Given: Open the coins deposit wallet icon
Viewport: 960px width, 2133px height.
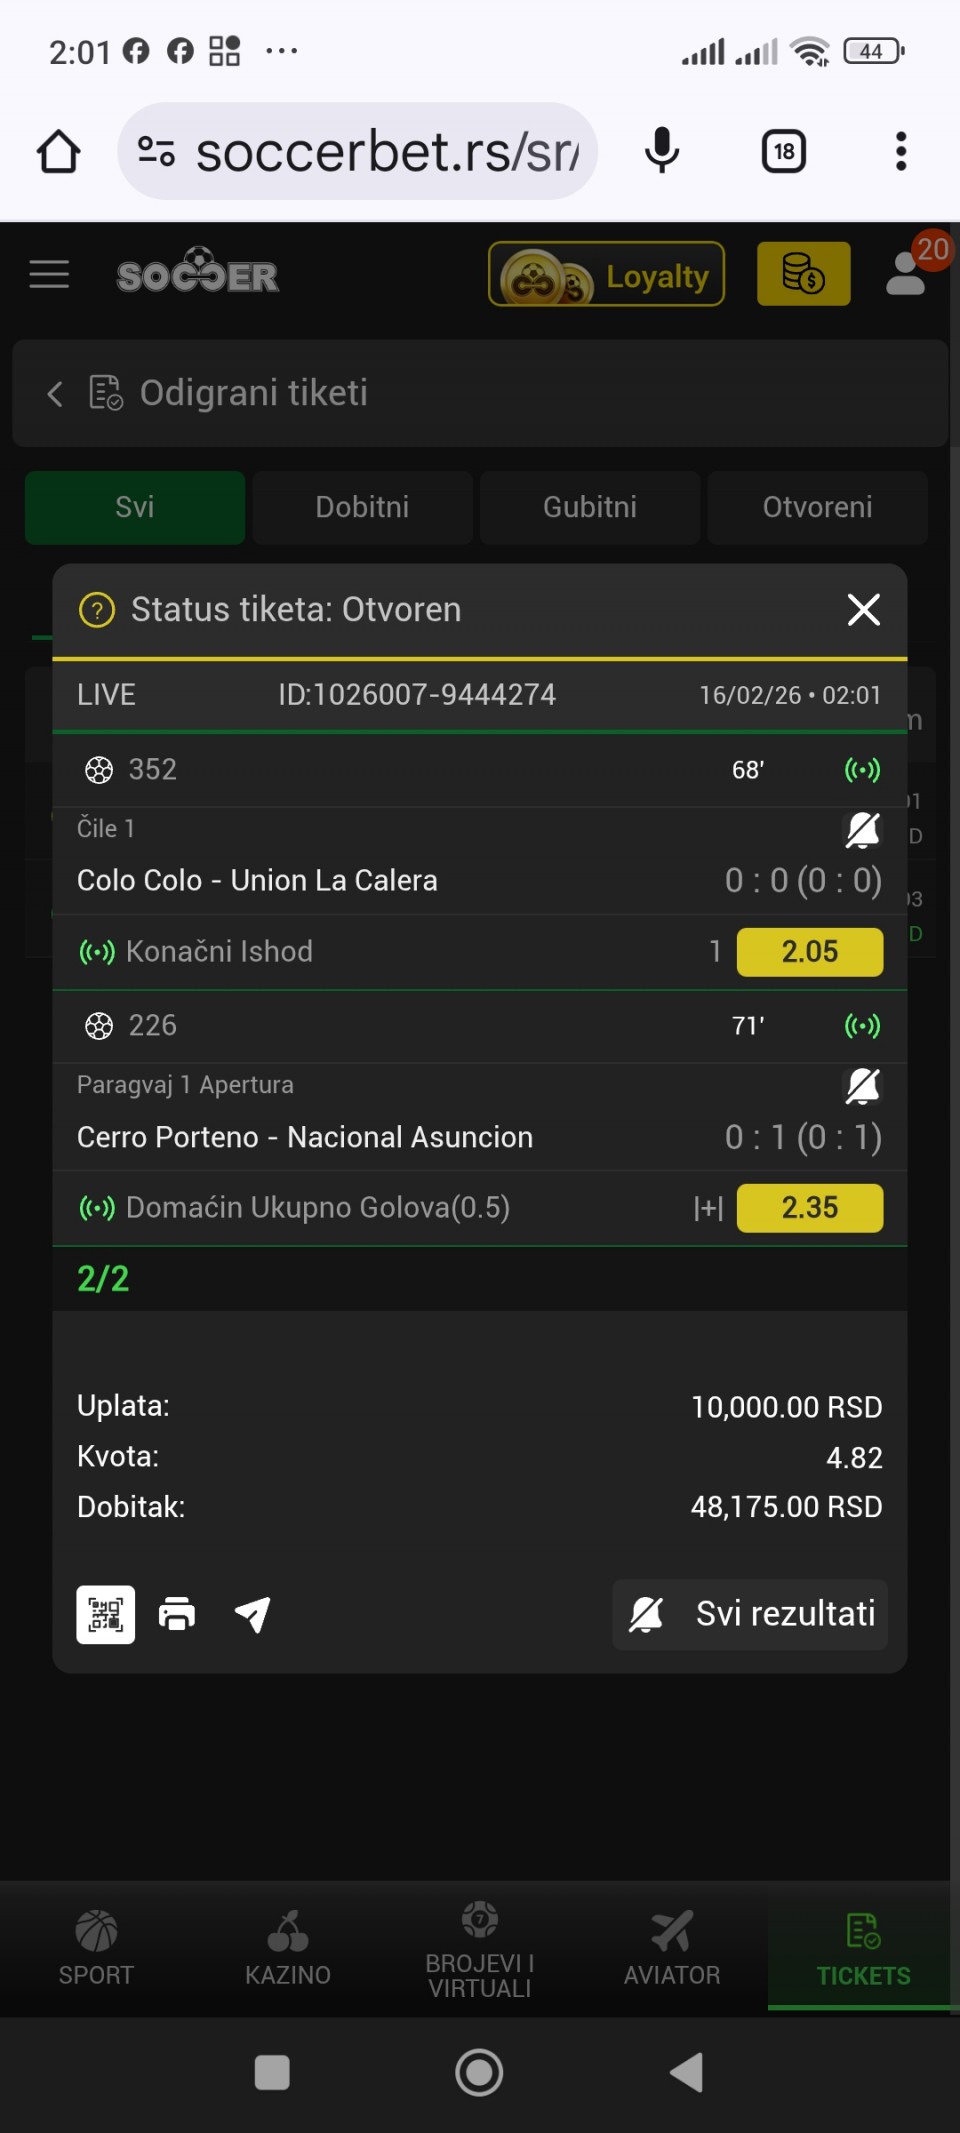Looking at the screenshot, I should click(803, 274).
